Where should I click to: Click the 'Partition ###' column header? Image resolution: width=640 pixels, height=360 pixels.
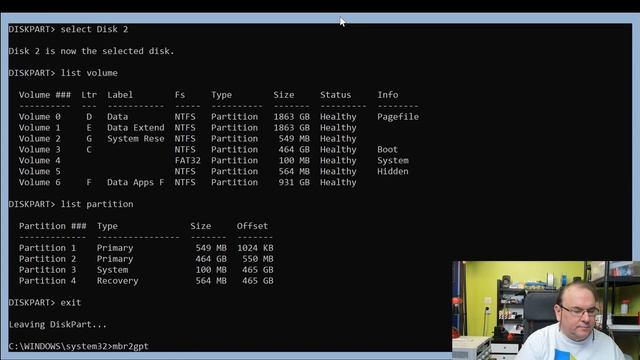(52, 226)
